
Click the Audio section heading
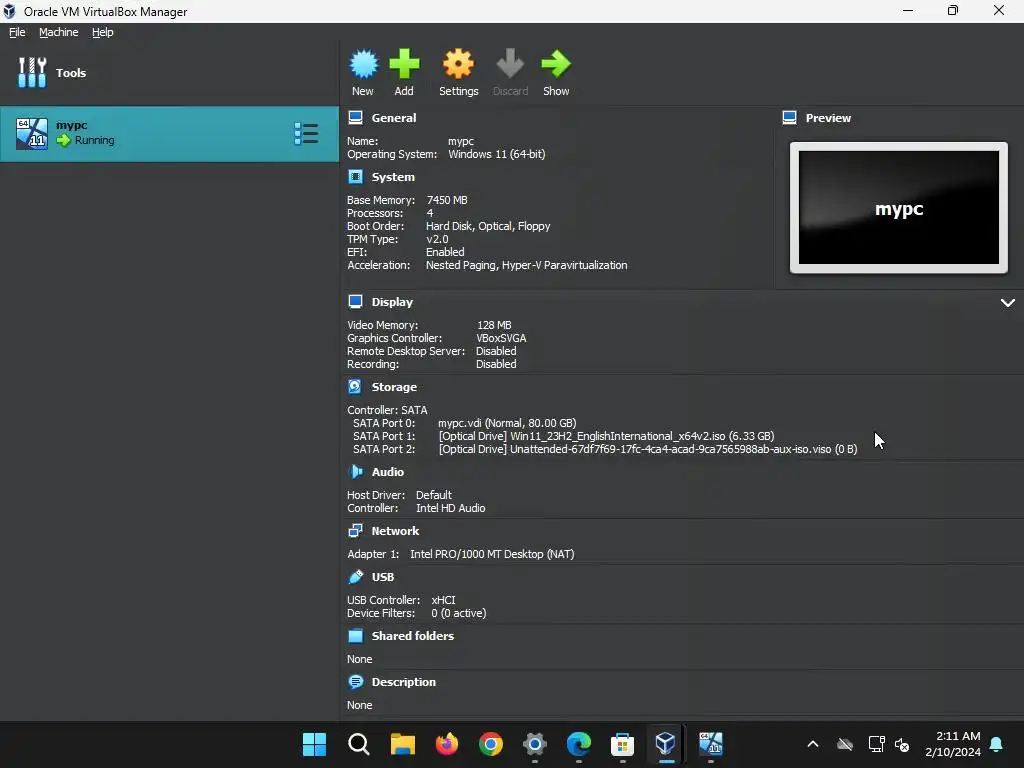(x=388, y=472)
